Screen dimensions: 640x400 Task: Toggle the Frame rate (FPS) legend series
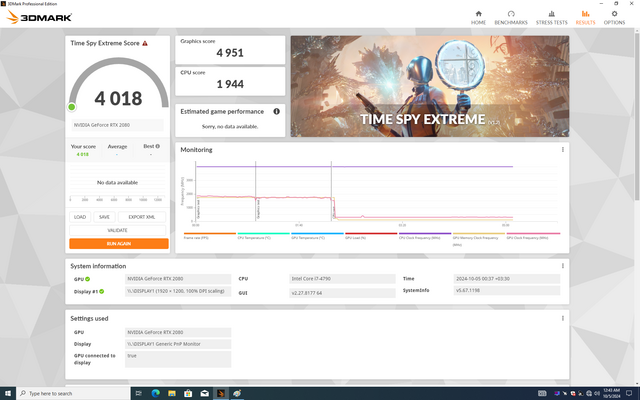tap(202, 238)
